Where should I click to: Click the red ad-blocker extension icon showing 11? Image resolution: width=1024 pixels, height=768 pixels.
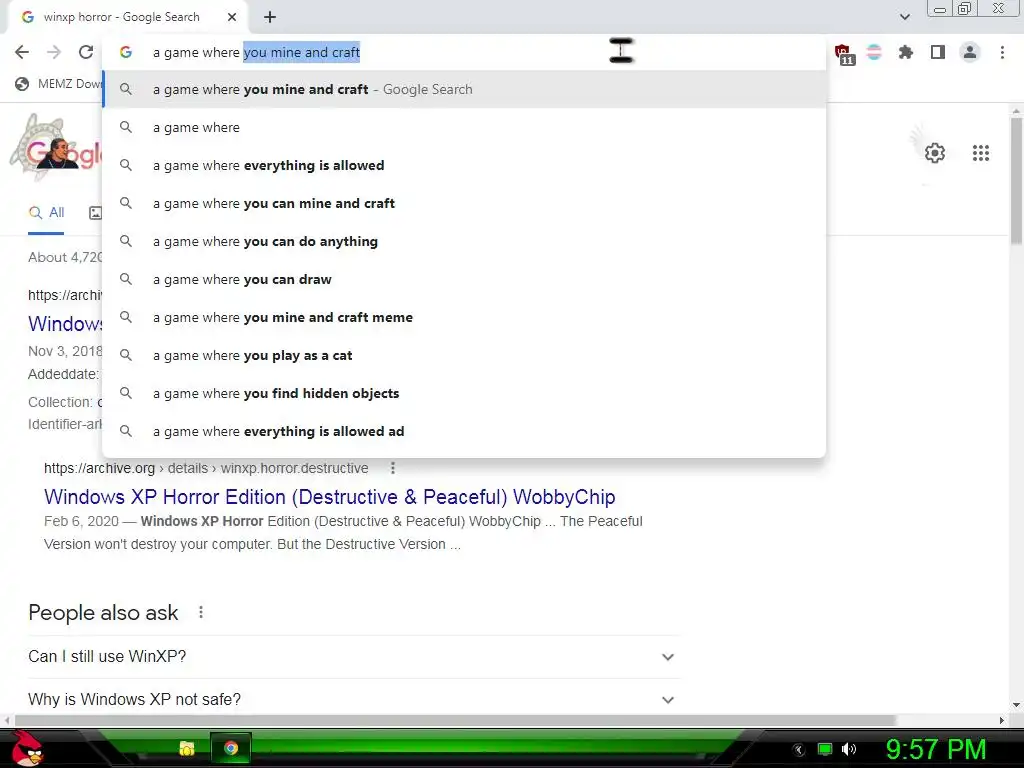[843, 54]
